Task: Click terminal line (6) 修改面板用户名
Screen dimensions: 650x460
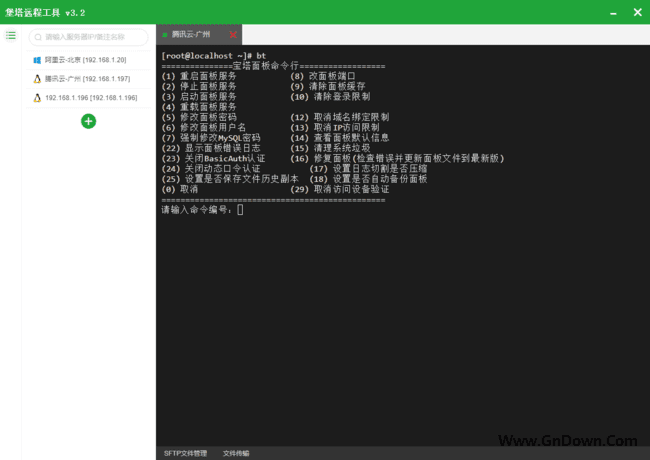Action: (x=204, y=128)
